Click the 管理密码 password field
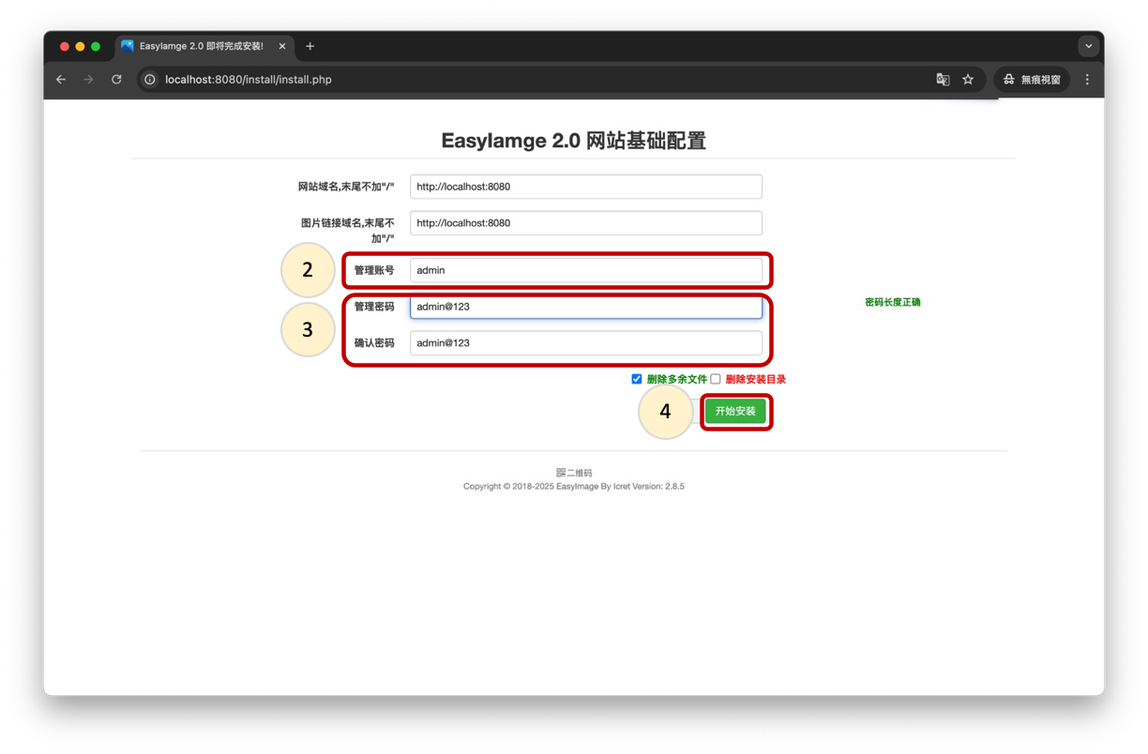Screen dimensions: 1148x754 (x=586, y=306)
